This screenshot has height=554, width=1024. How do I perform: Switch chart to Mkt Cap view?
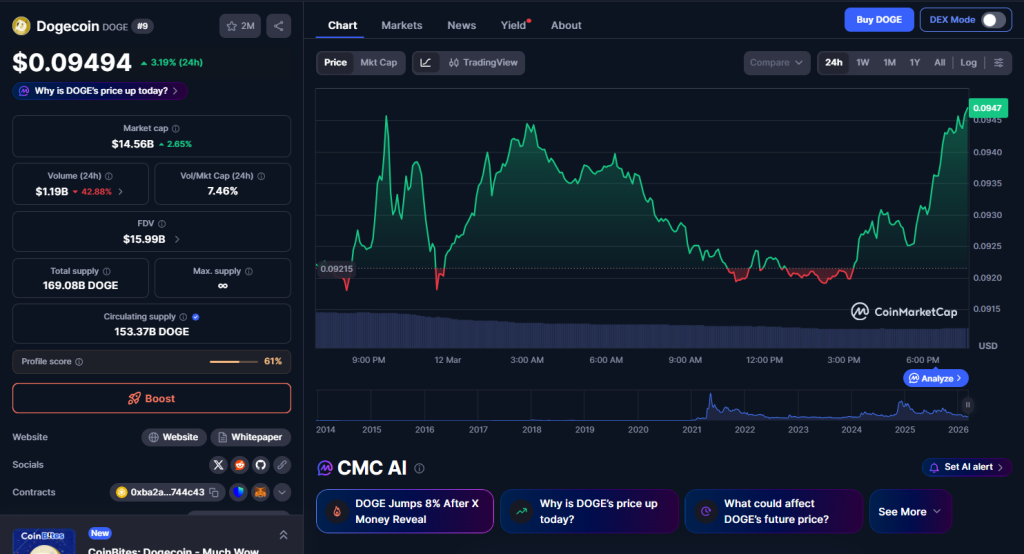pos(378,63)
